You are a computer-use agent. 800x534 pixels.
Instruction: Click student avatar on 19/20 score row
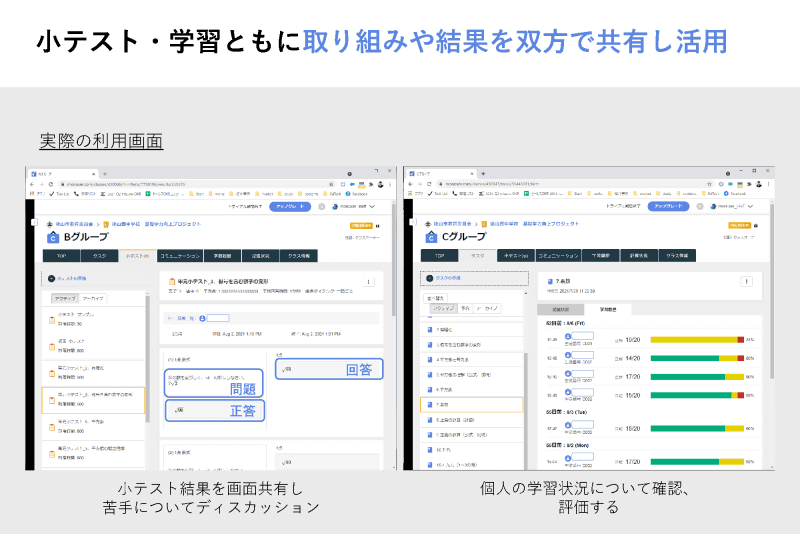(x=567, y=337)
